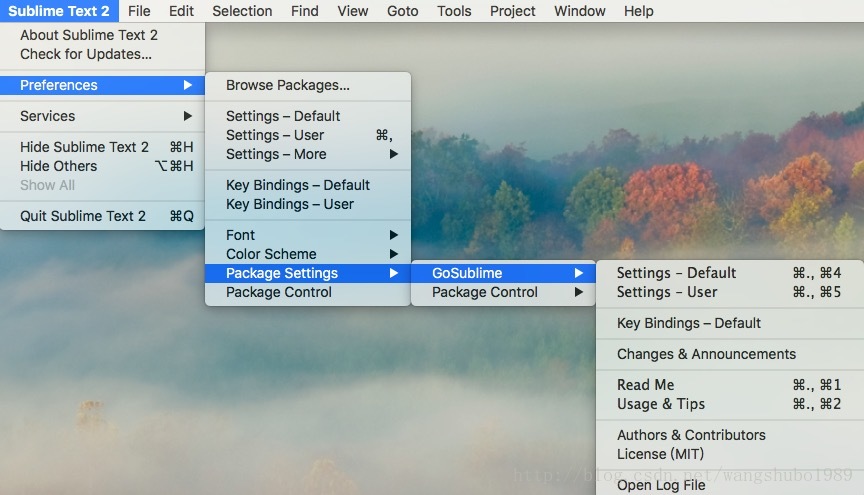Open Settings – User in Preferences submenu
This screenshot has width=864, height=495.
[x=308, y=135]
